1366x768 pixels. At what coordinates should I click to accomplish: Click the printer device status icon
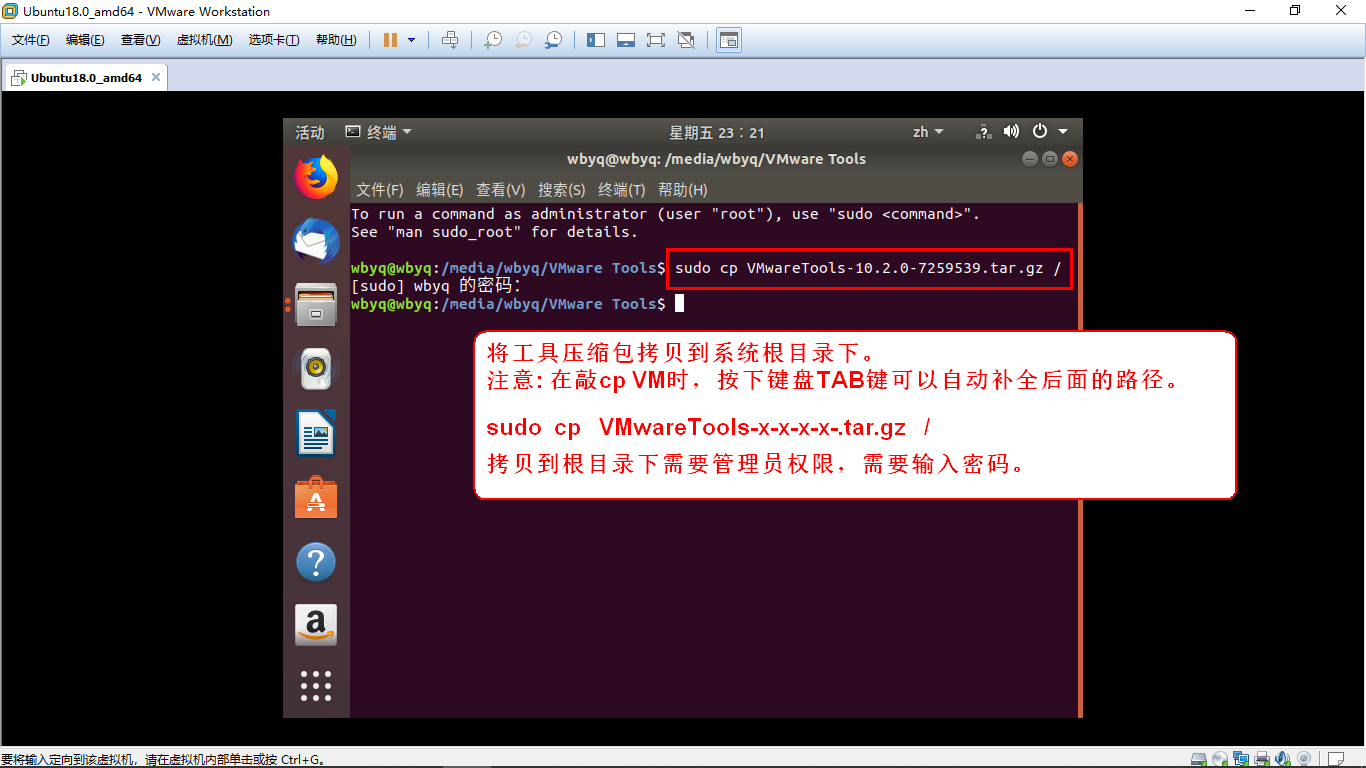click(x=1261, y=758)
